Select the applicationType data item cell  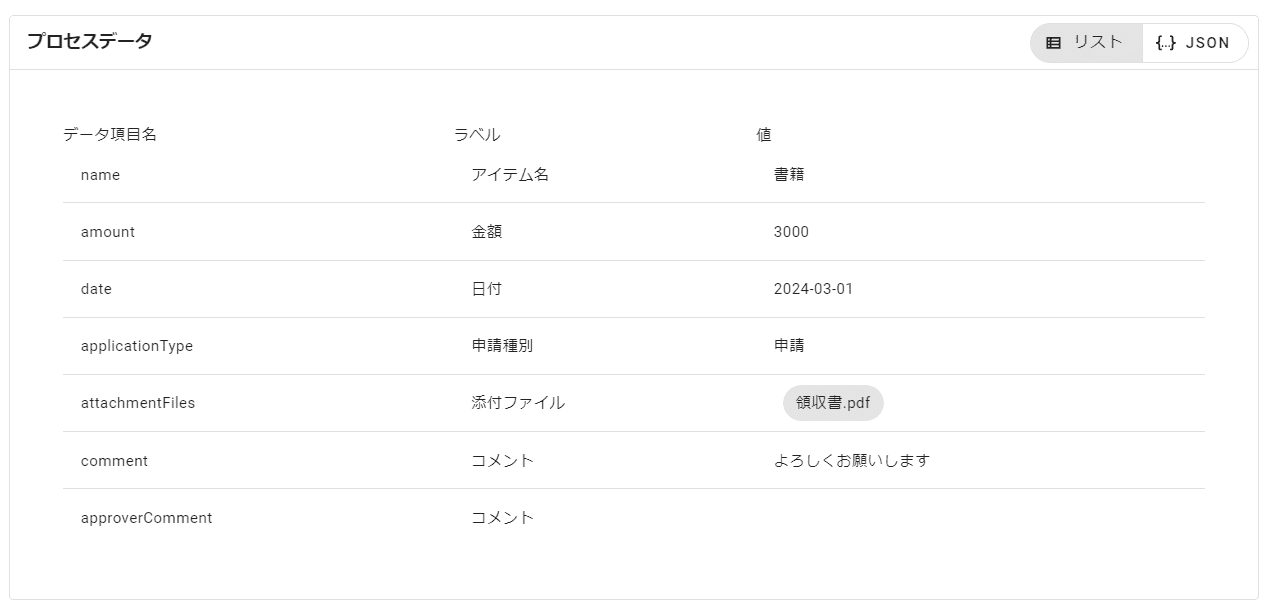tap(137, 346)
